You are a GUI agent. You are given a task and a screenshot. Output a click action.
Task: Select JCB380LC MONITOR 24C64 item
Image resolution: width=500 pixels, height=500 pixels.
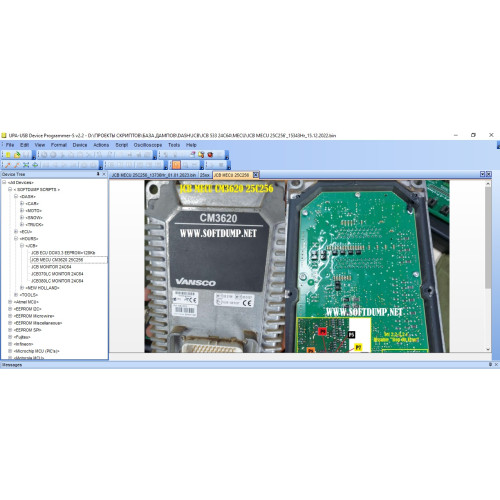tap(57, 281)
